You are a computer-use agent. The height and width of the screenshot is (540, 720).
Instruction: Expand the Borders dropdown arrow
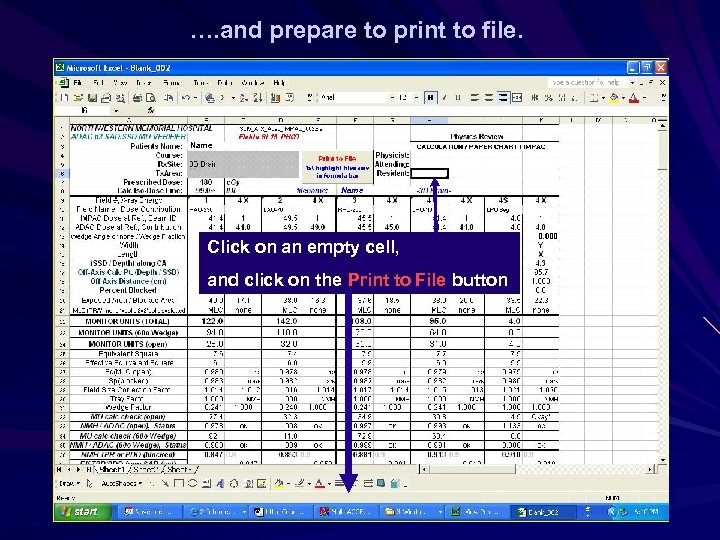(x=602, y=97)
